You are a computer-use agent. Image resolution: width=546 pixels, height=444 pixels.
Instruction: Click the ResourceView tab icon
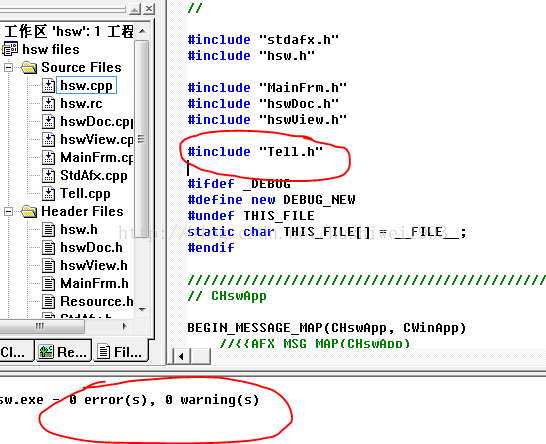pos(46,352)
